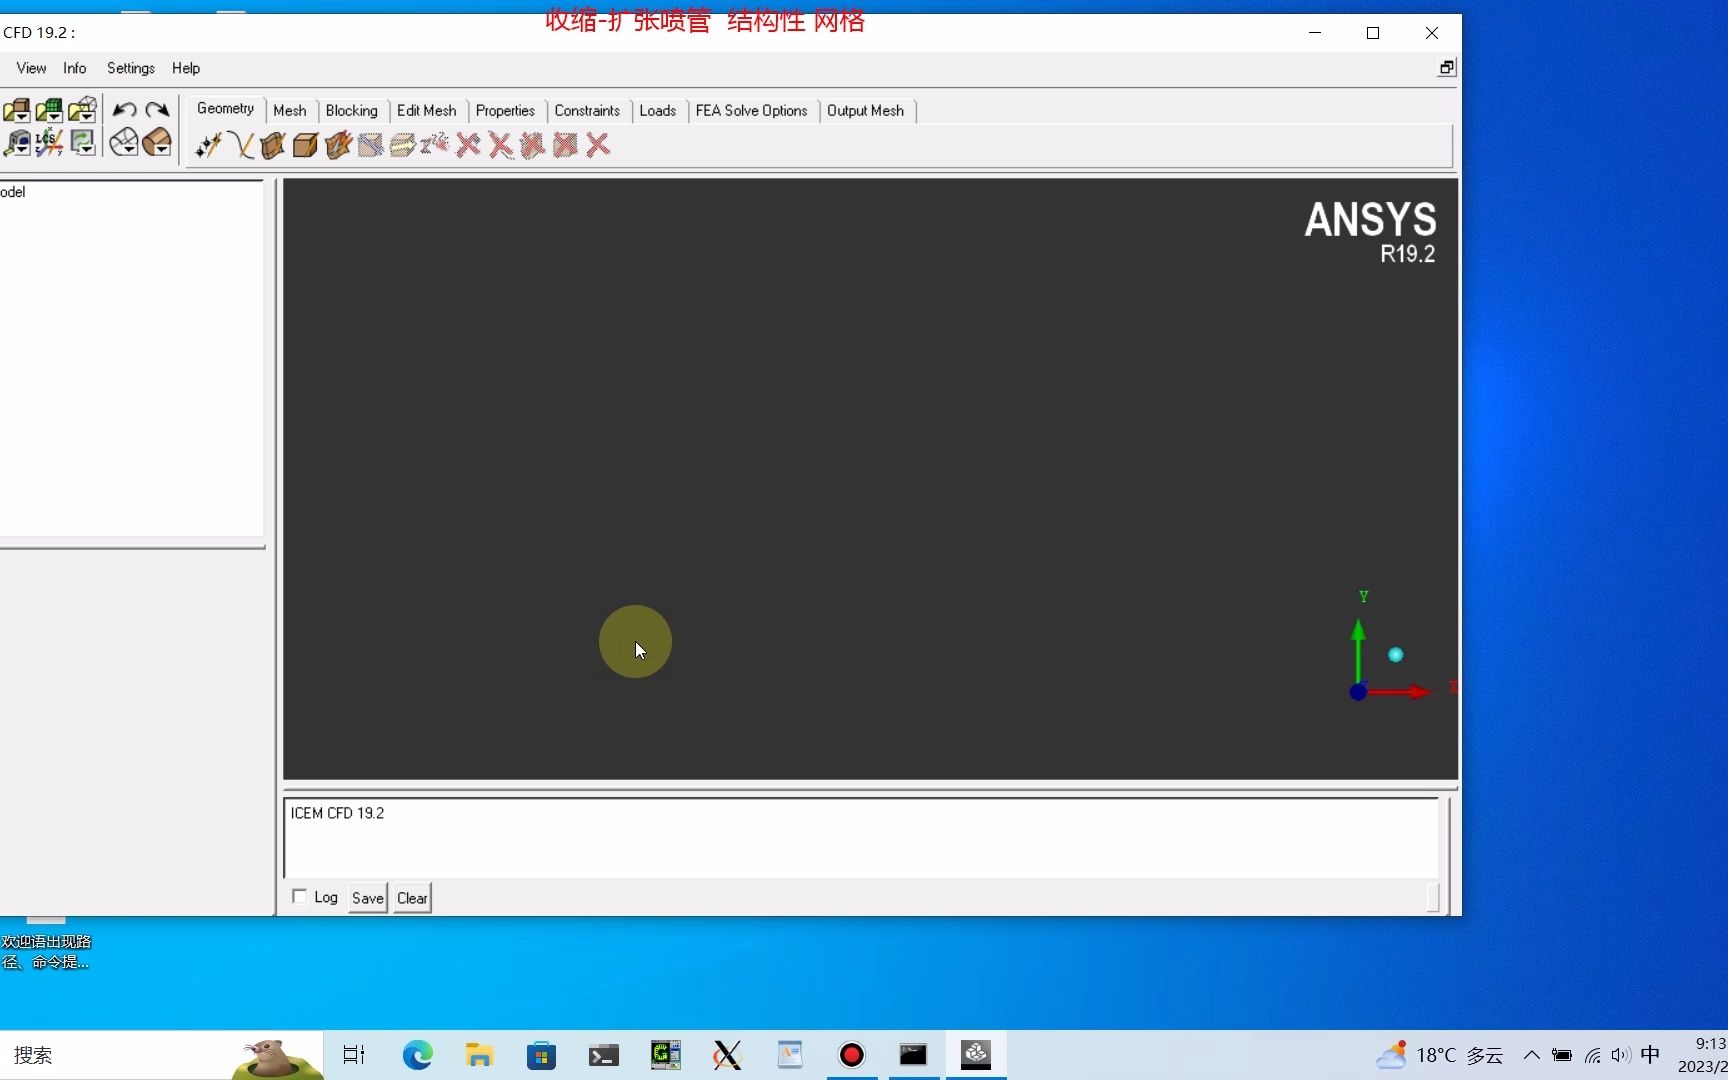Click the Refresh view icon with green arrows
The height and width of the screenshot is (1080, 1728).
coord(82,143)
